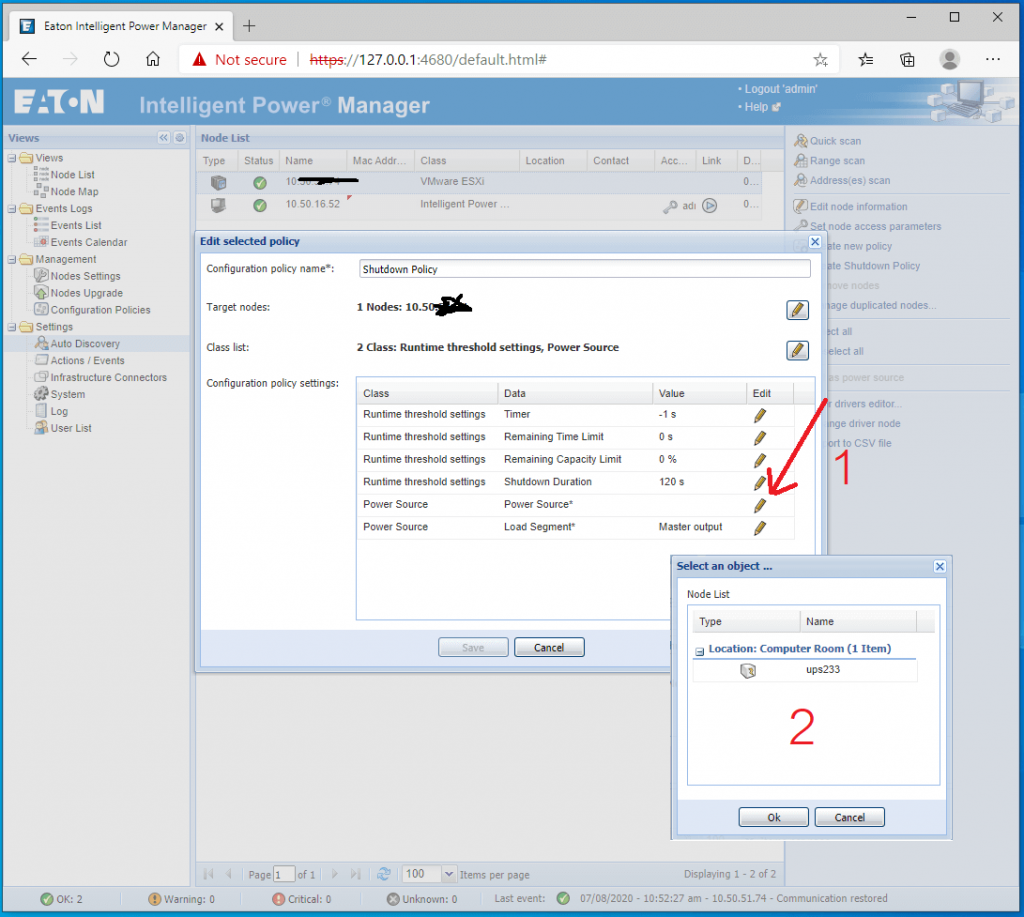Screen dimensions: 1024x917
Task: Edit the Load Segment pencil icon
Action: coord(760,528)
